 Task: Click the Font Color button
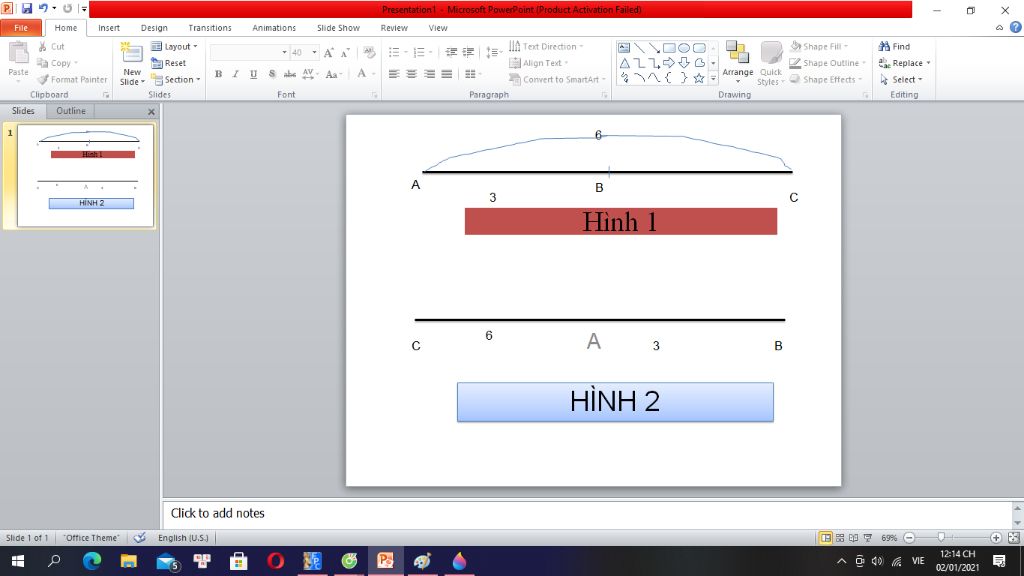362,74
